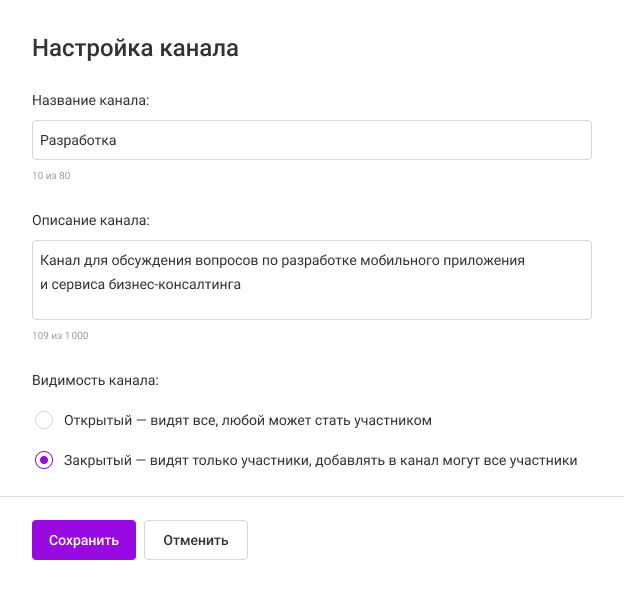Click the "Описание канала:" label
Viewport: 624px width, 592px height.
[x=91, y=220]
